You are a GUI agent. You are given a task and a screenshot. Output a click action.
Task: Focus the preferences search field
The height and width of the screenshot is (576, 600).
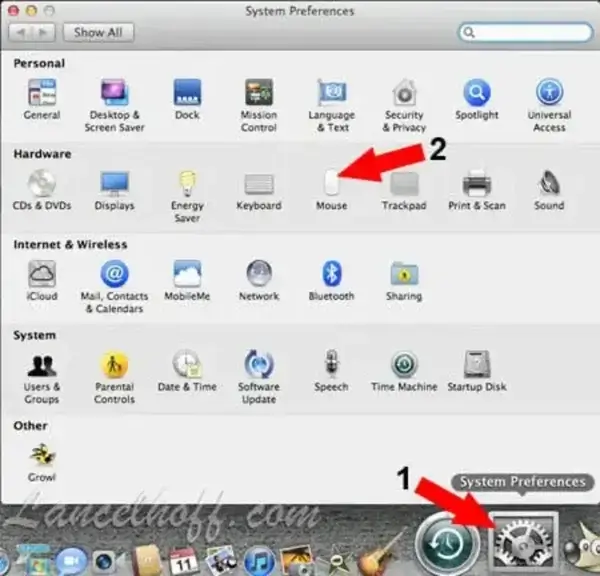(526, 32)
